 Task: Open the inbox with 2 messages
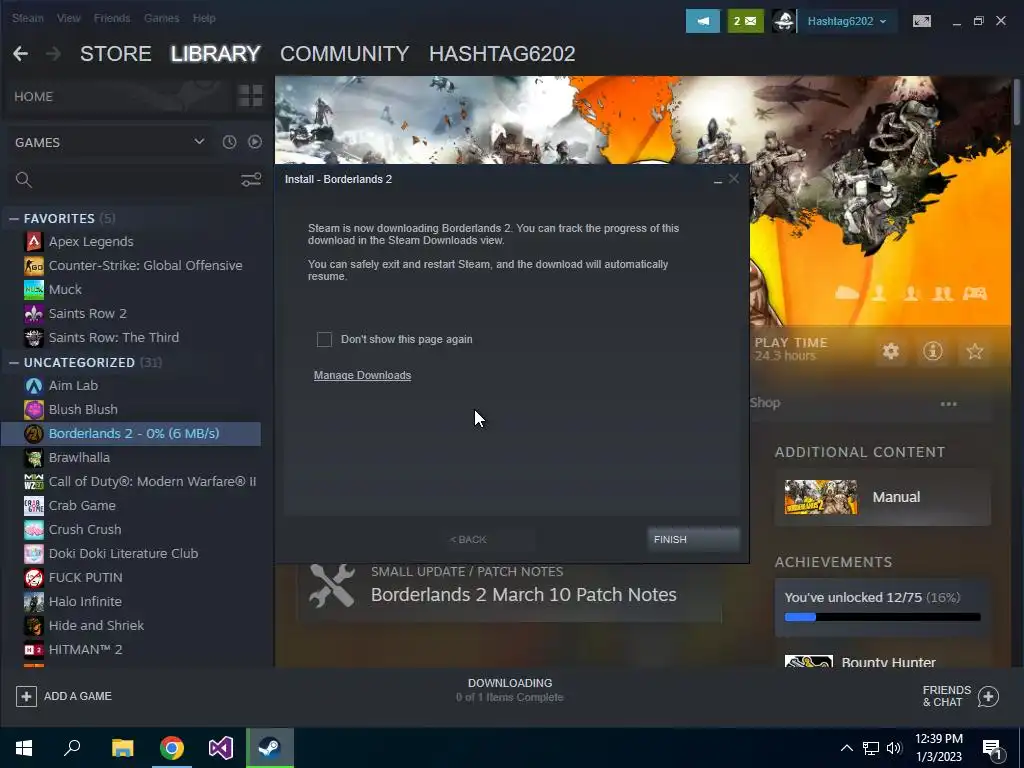click(x=745, y=21)
